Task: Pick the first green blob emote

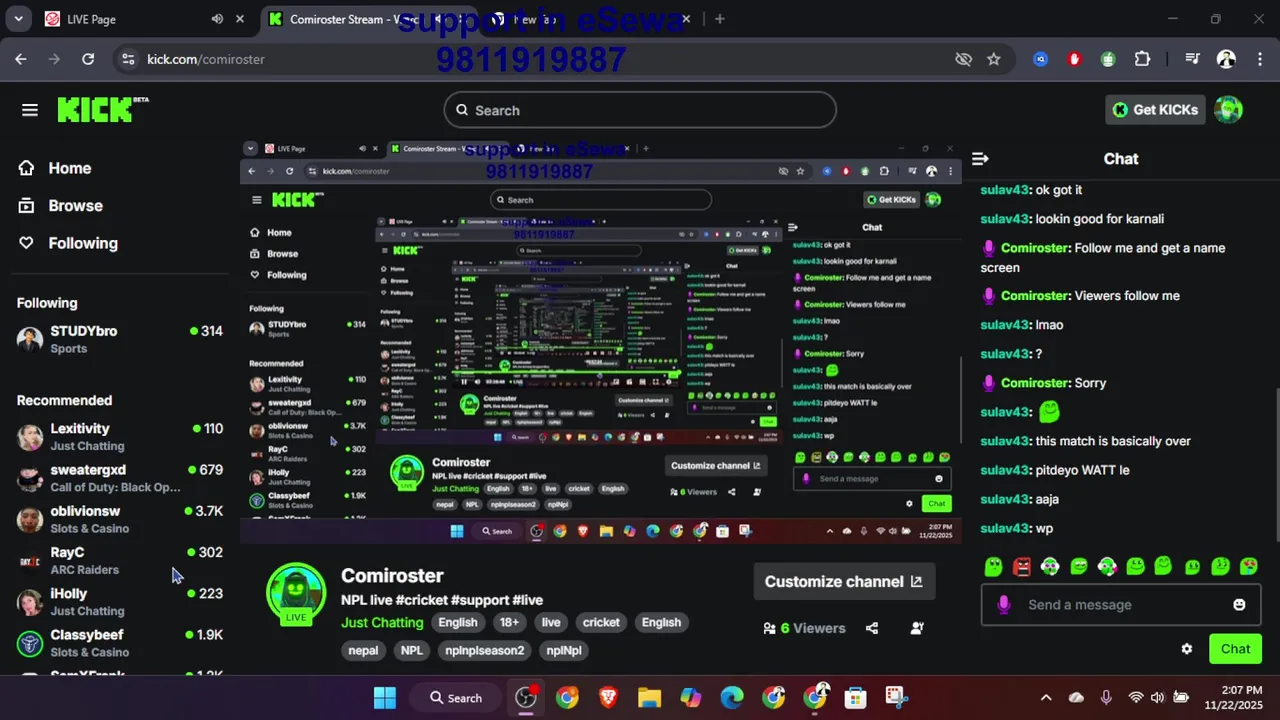Action: 993,567
